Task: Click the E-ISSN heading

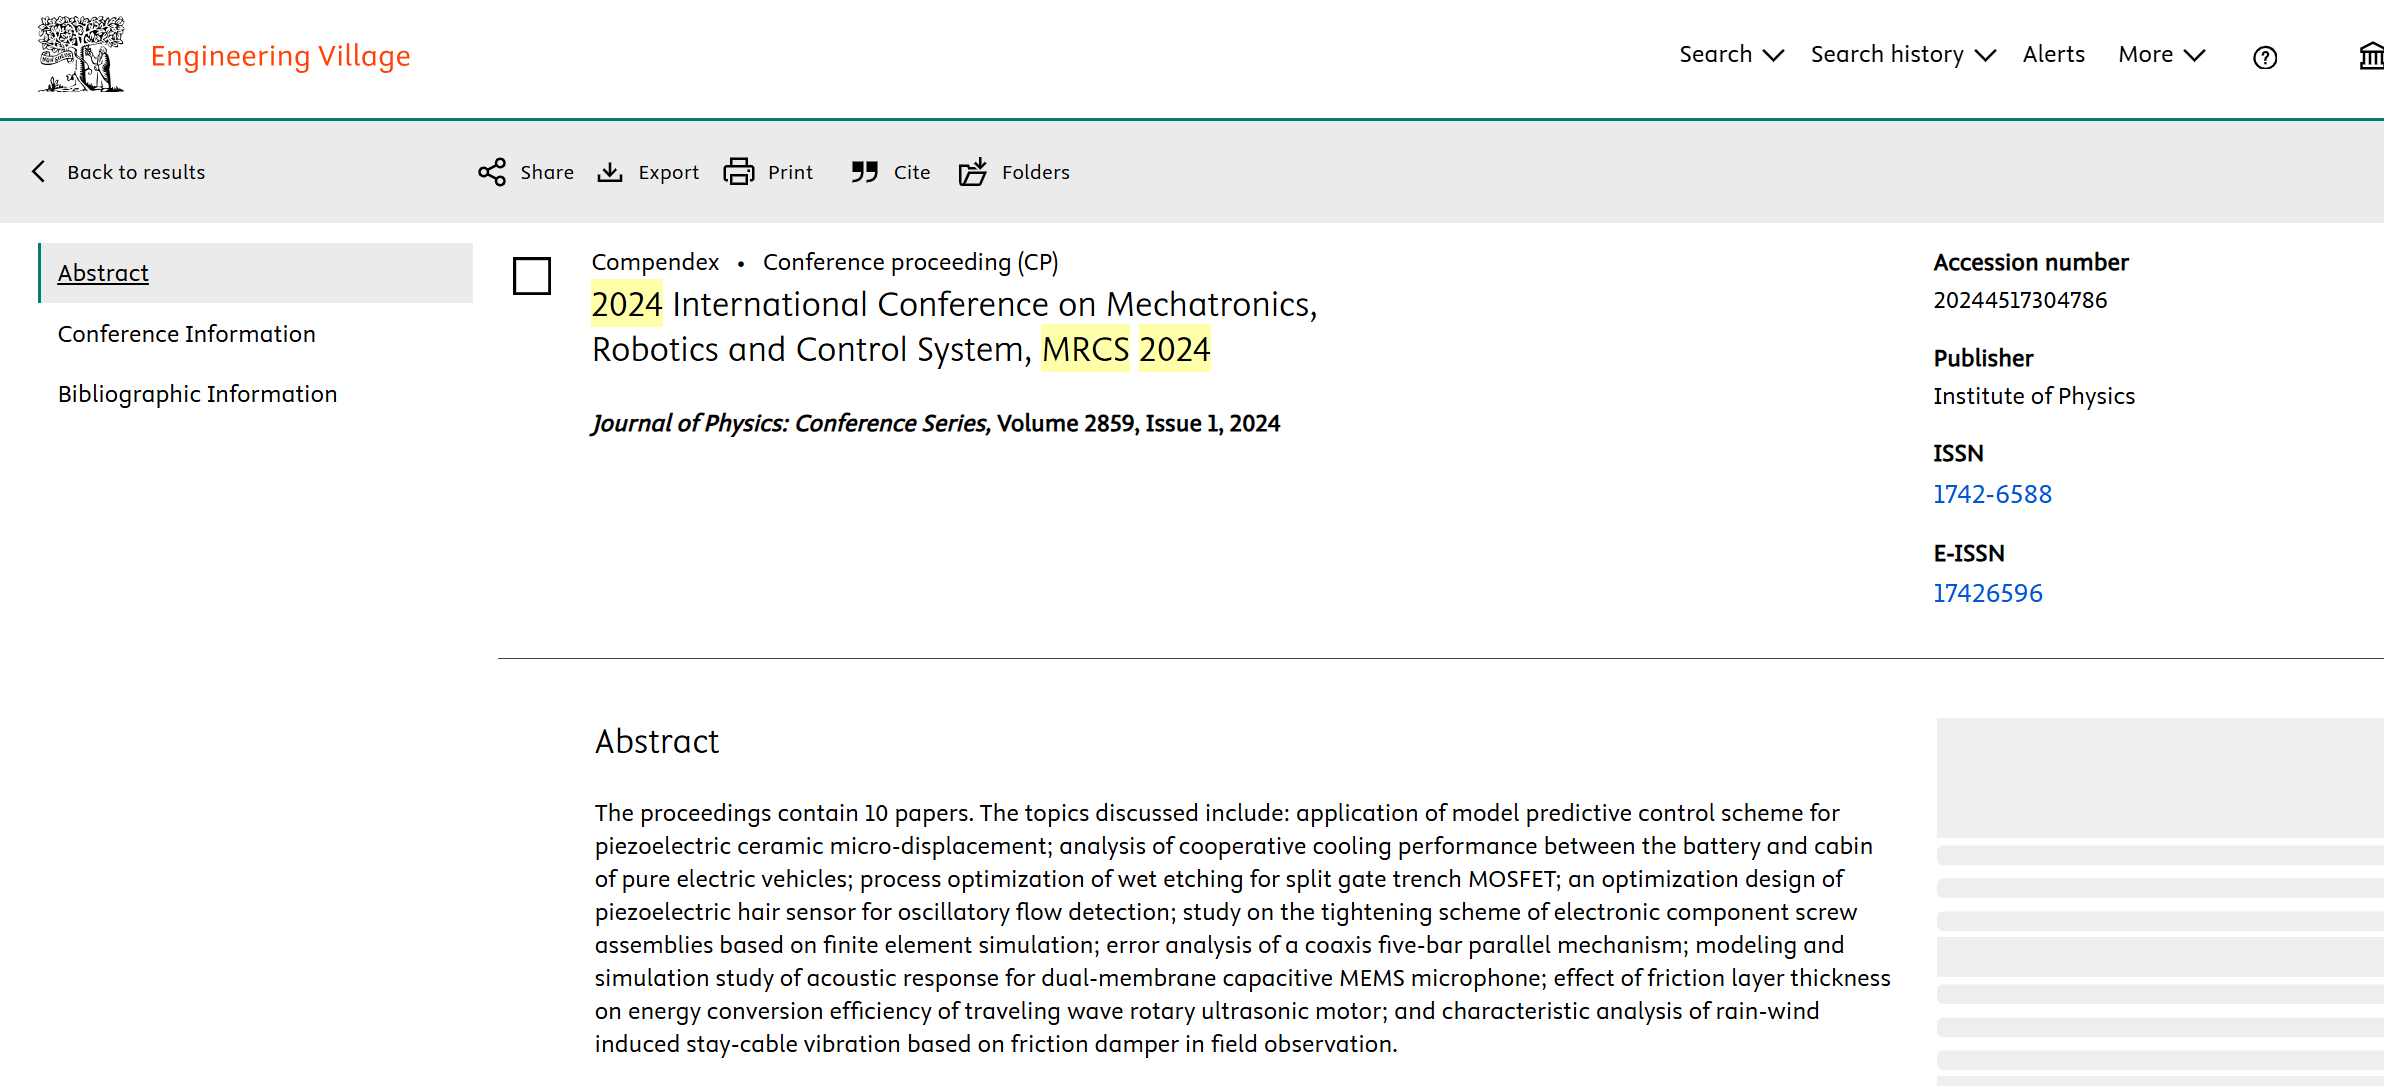Action: click(x=1969, y=553)
